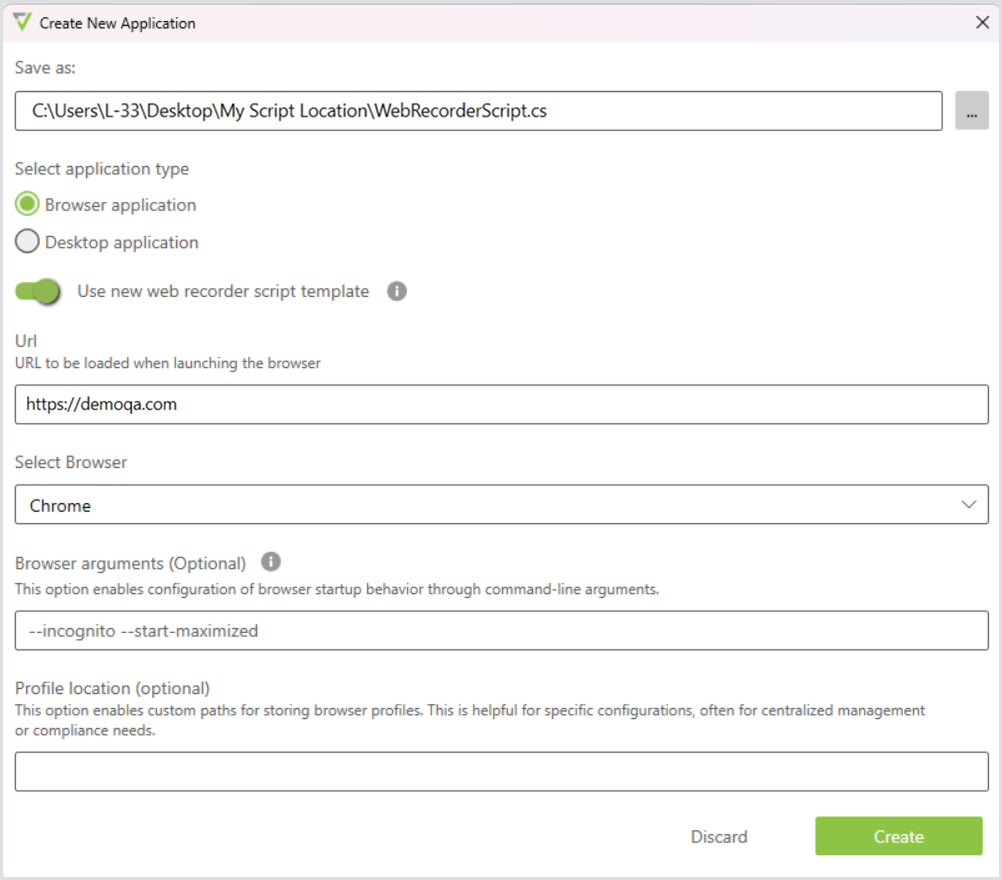Click the empty Profile location field
The width and height of the screenshot is (1002, 880).
pos(500,772)
